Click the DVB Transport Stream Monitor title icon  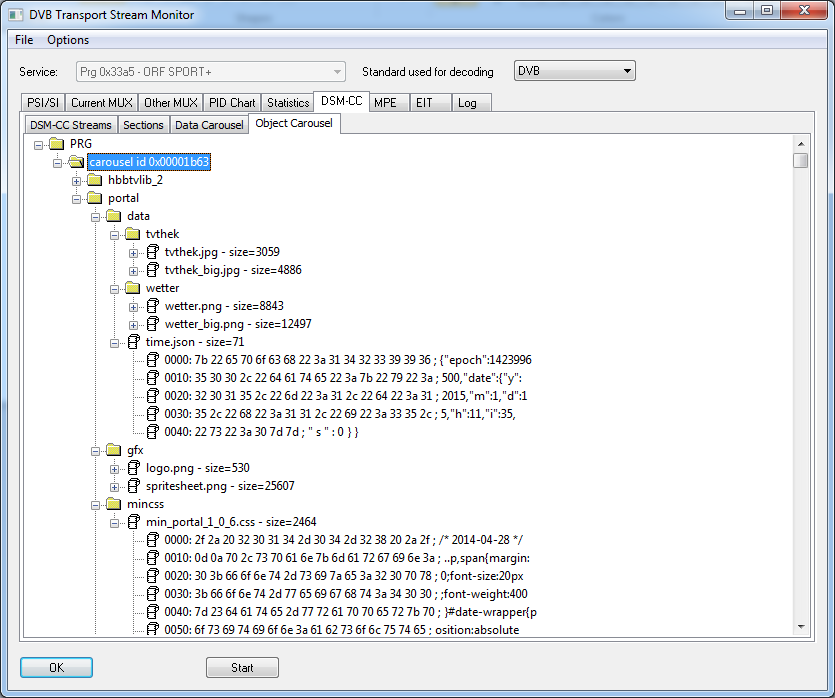[16, 15]
